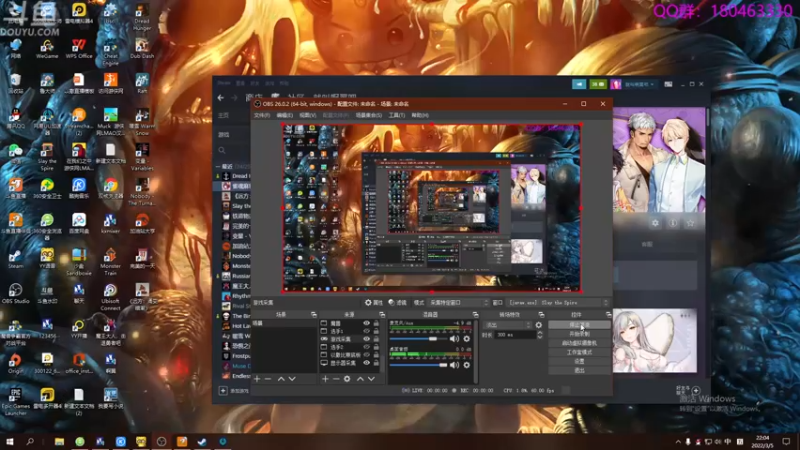Viewport: 800px width, 450px height.
Task: Move selected scene up
Action: pos(281,379)
